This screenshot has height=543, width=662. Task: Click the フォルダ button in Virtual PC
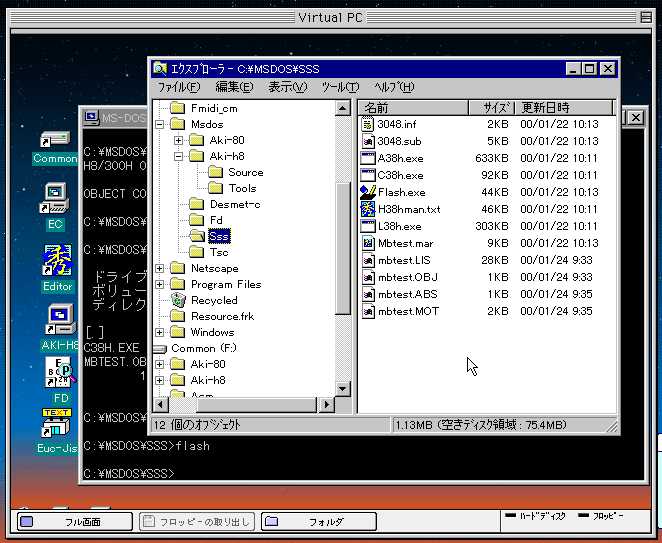(x=319, y=522)
